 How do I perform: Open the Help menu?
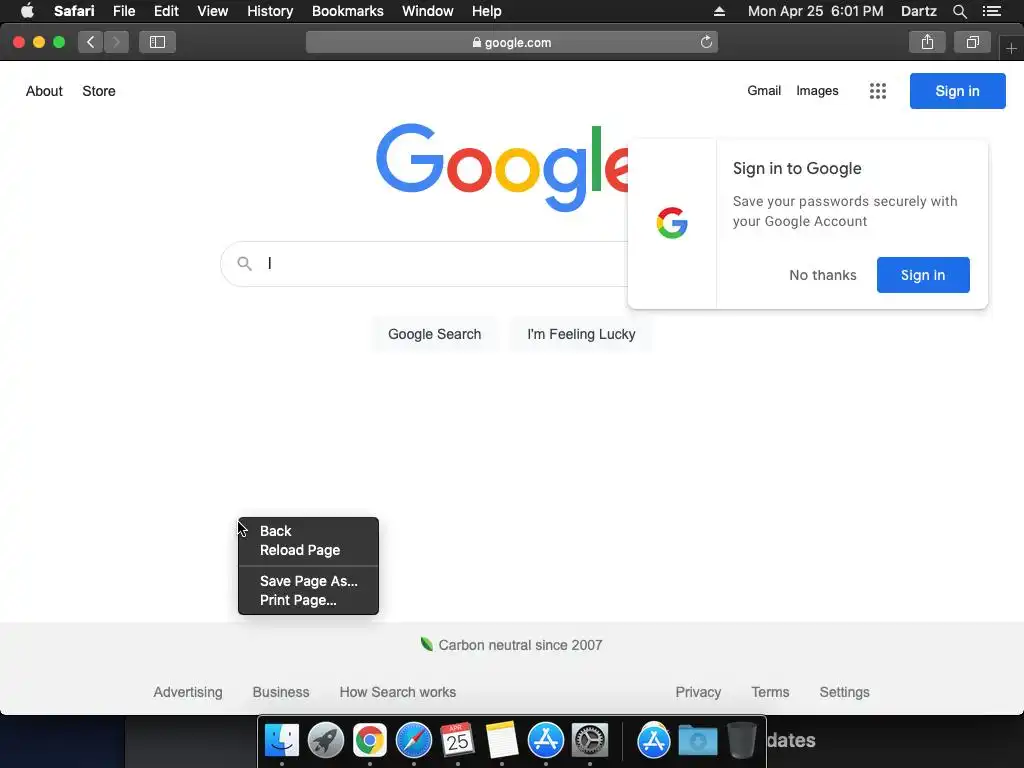[487, 11]
